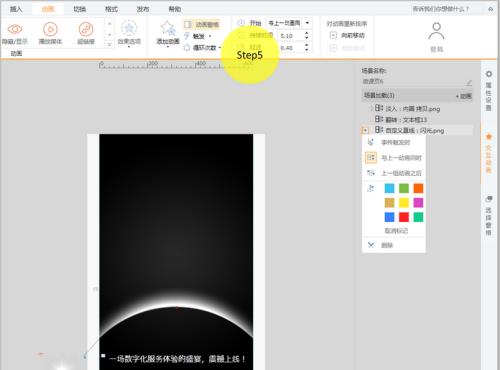This screenshot has width=500, height=370.
Task: Pick the magenta mark color
Action: 418,203
